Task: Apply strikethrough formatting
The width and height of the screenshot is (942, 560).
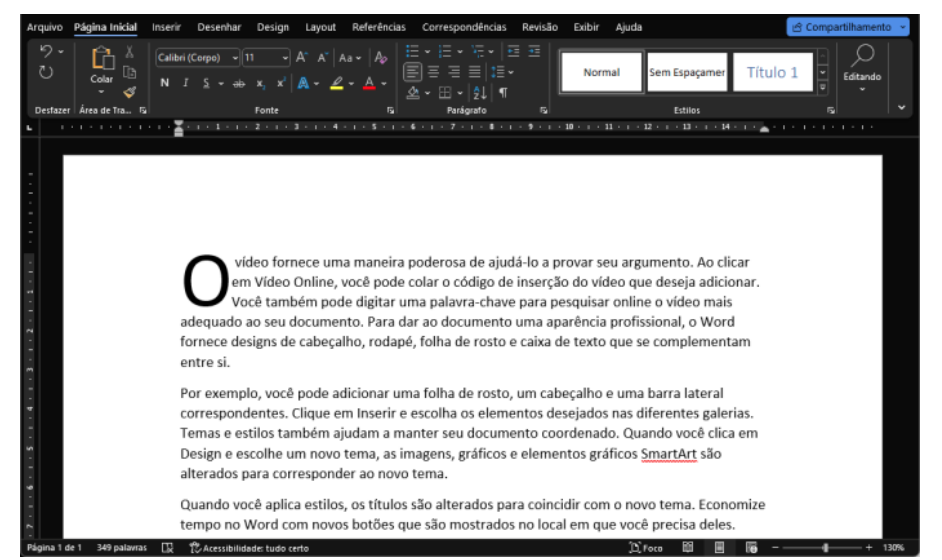Action: click(x=239, y=84)
